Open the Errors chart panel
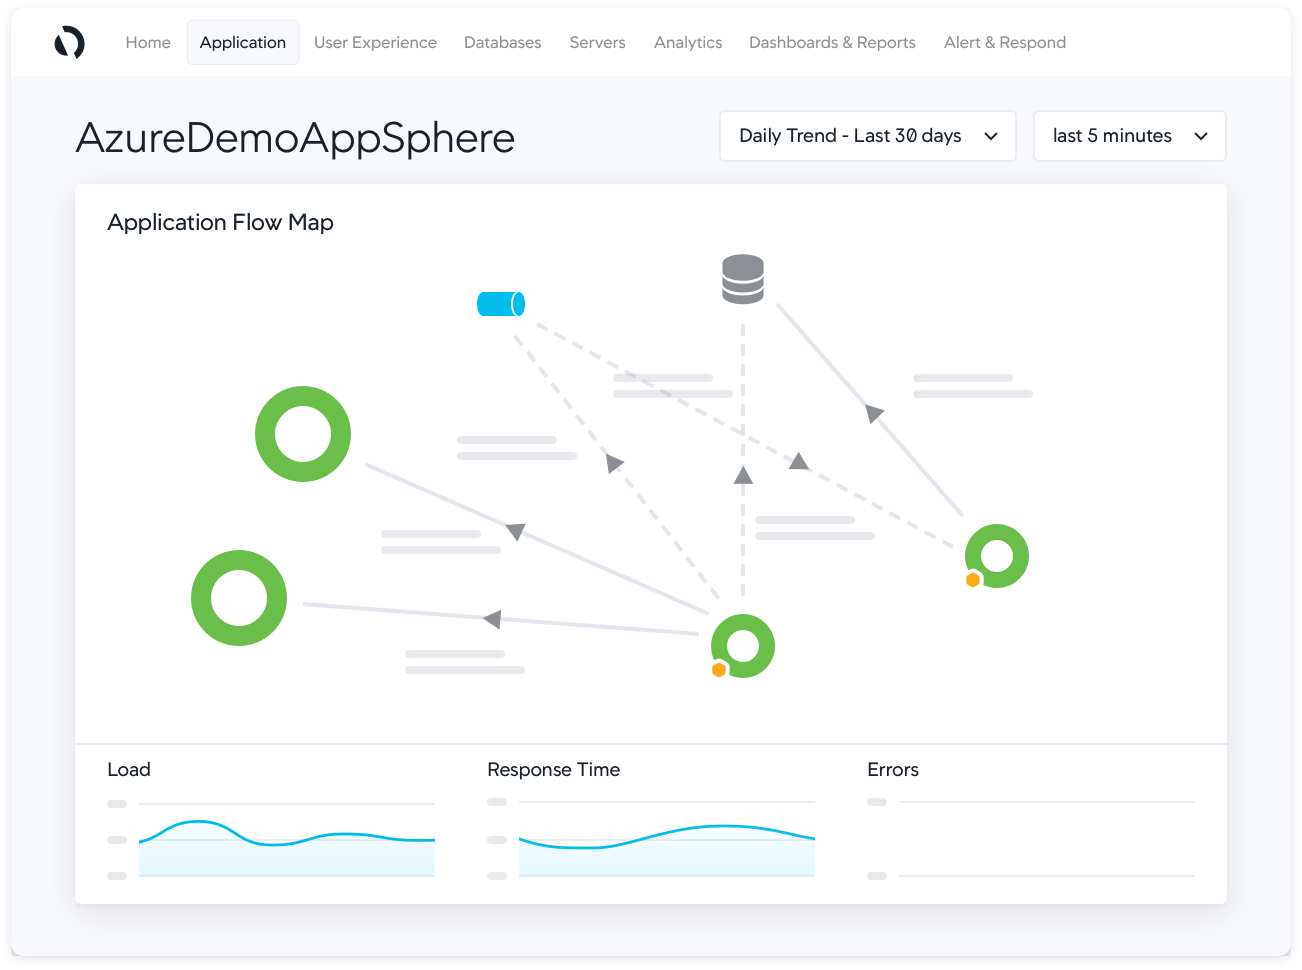Image resolution: width=1302 pixels, height=970 pixels. [1031, 840]
